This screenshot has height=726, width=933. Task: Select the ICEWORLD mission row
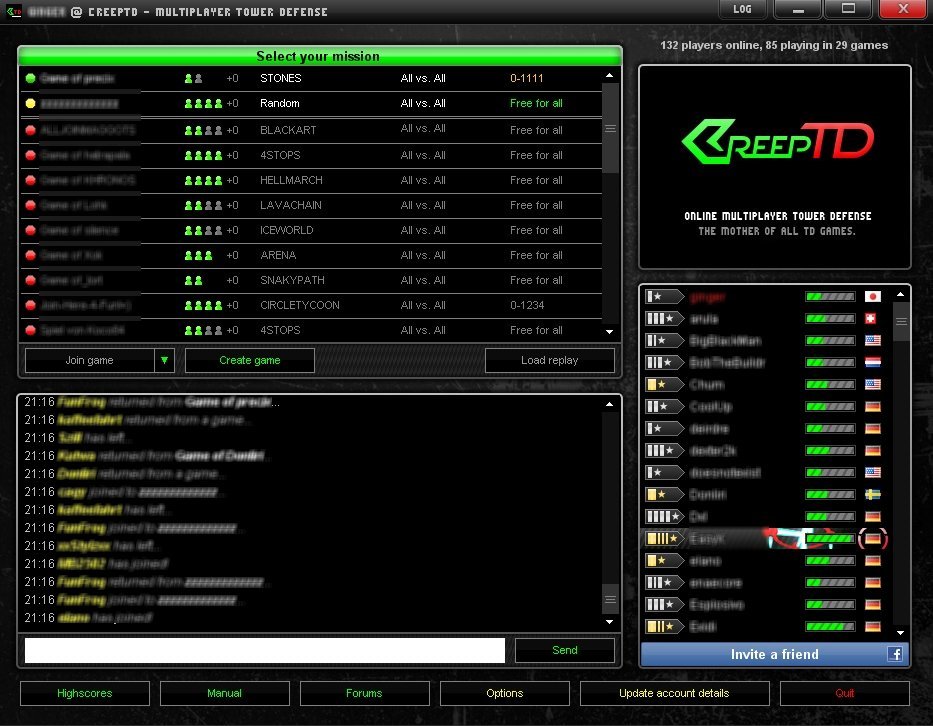(x=311, y=230)
